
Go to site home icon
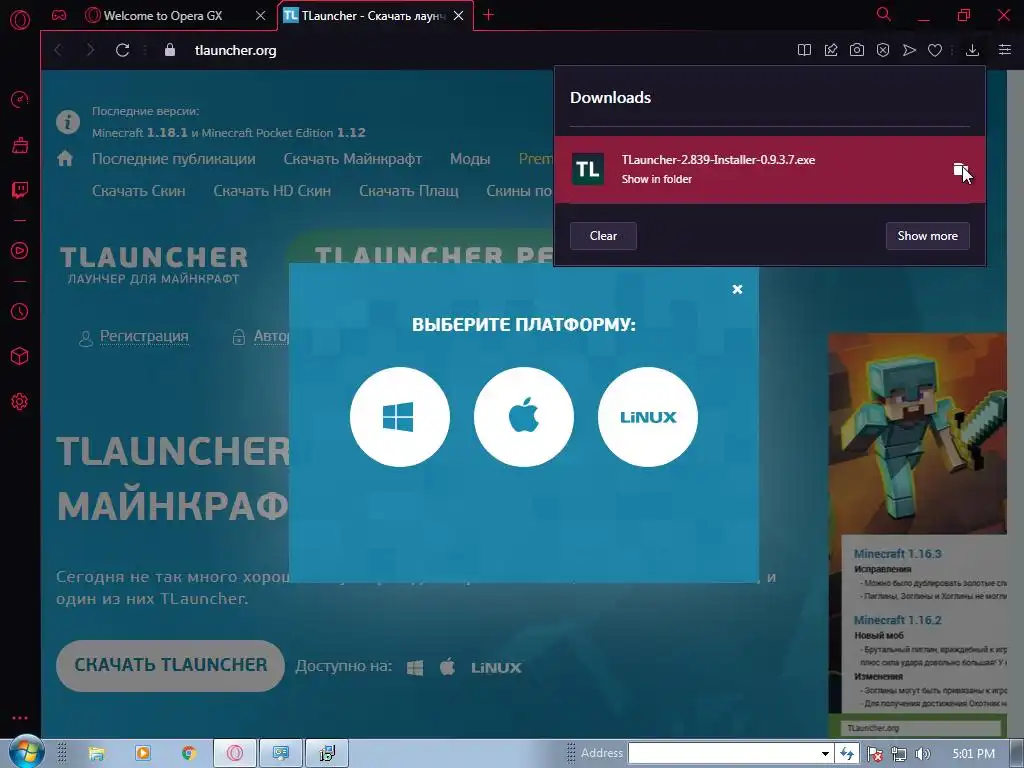(65, 158)
